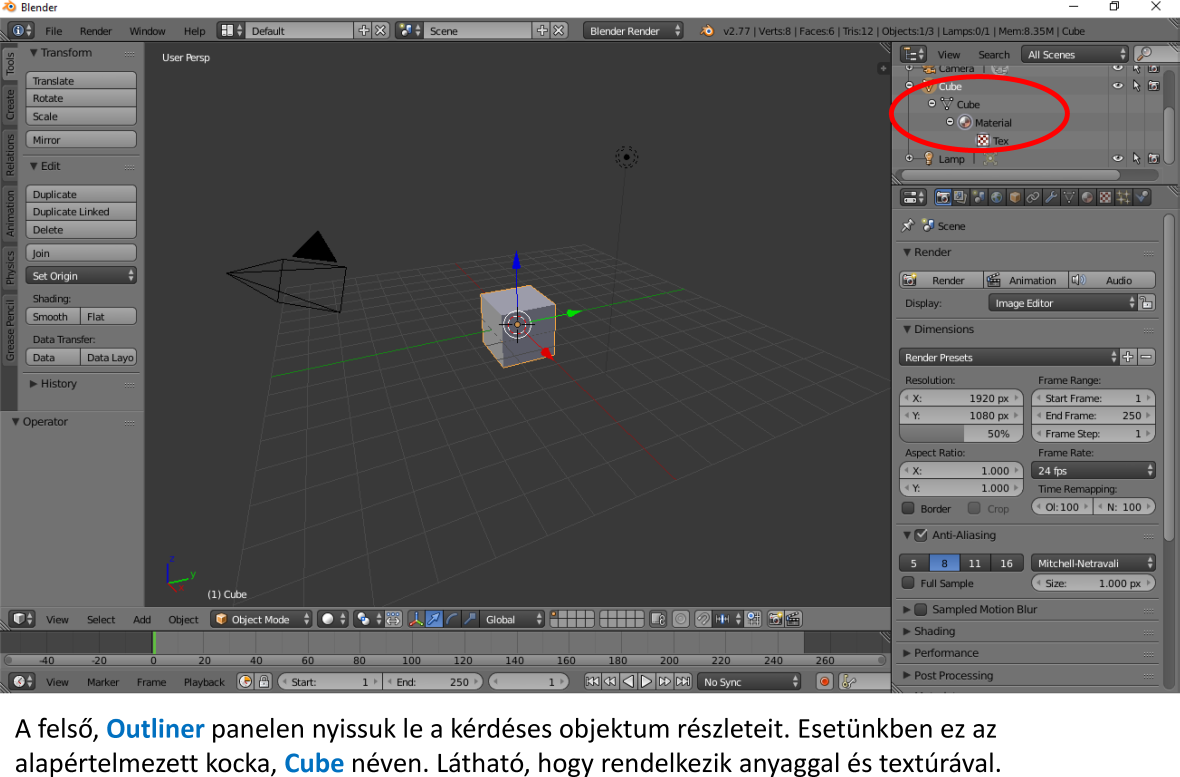The image size is (1180, 777).
Task: Open the Blender Render engine dropdown
Action: tap(633, 31)
